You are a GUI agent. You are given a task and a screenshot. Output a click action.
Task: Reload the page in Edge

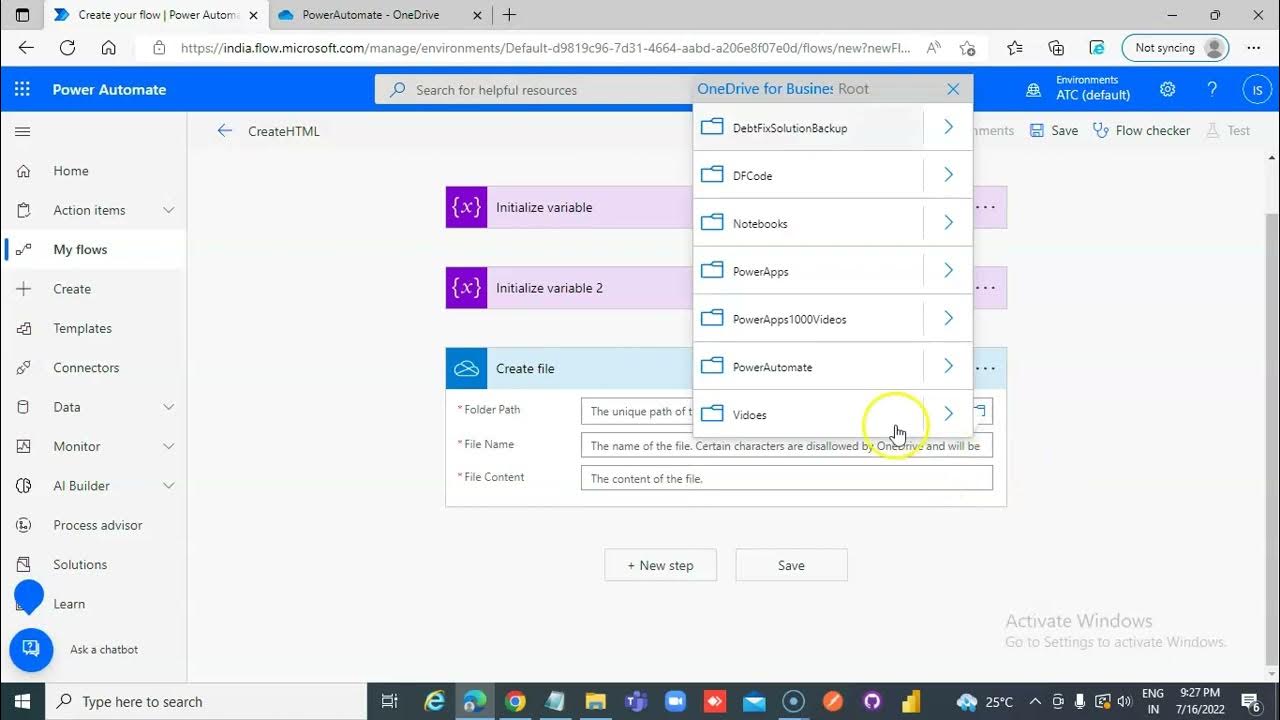pyautogui.click(x=67, y=47)
